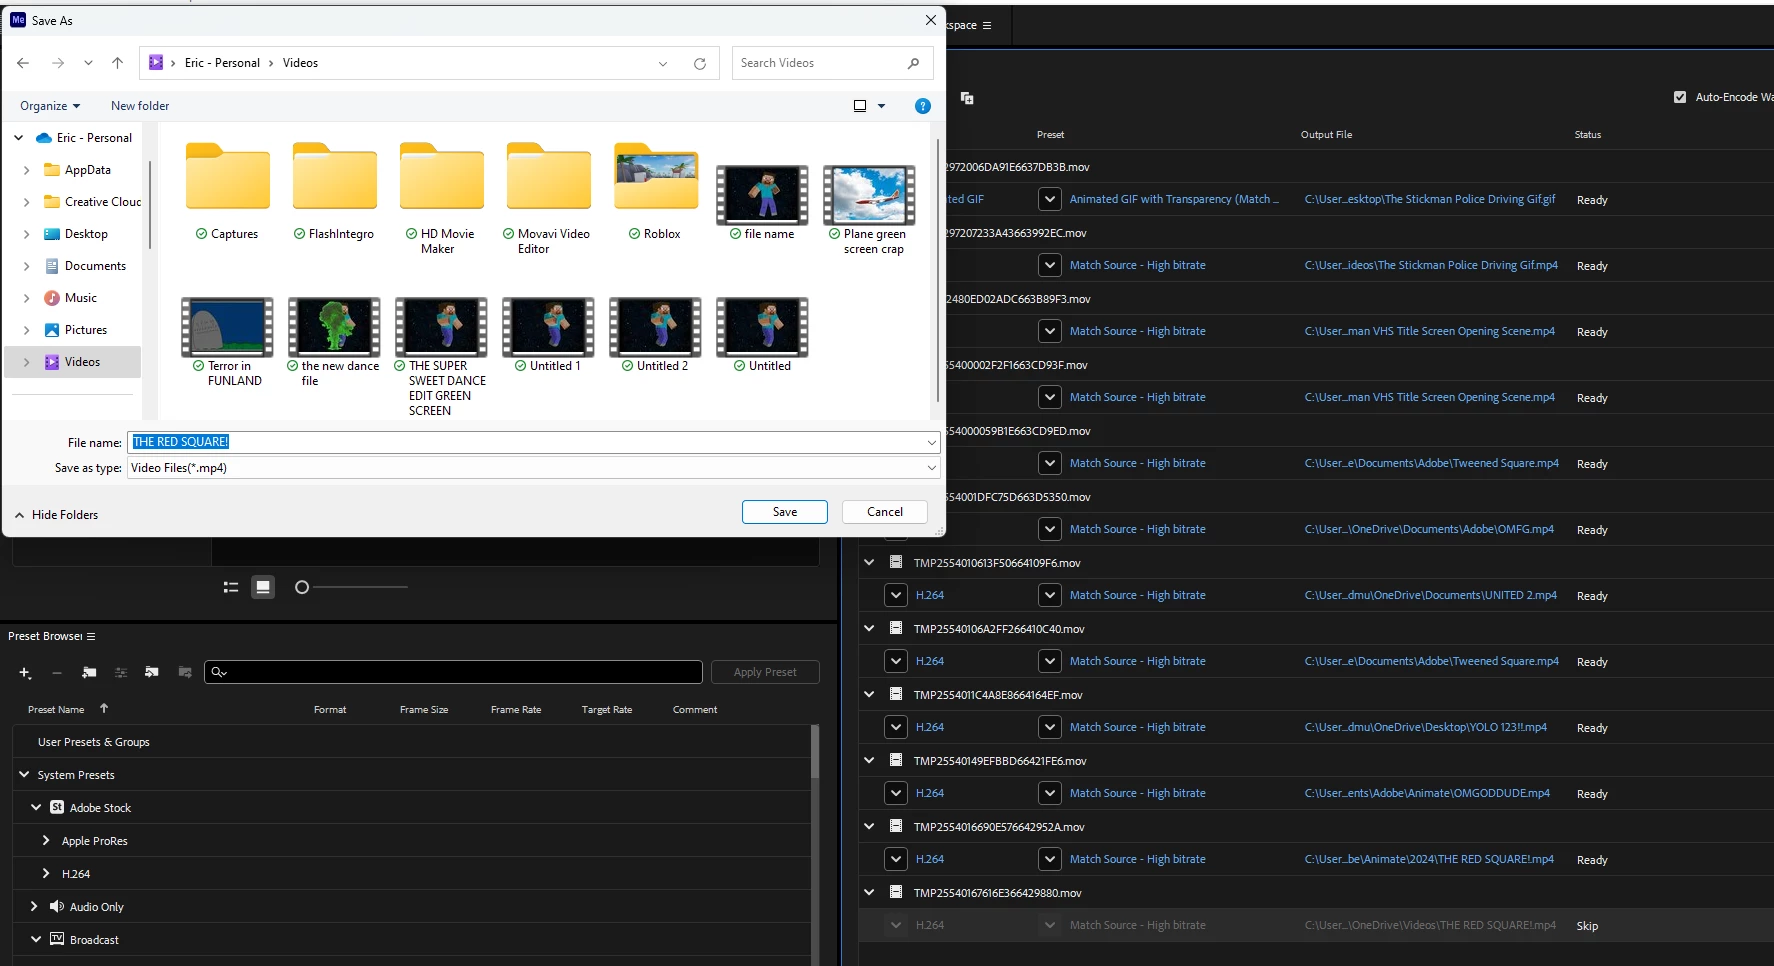The image size is (1774, 966).
Task: Go up one folder level in dialog
Action: (x=118, y=63)
